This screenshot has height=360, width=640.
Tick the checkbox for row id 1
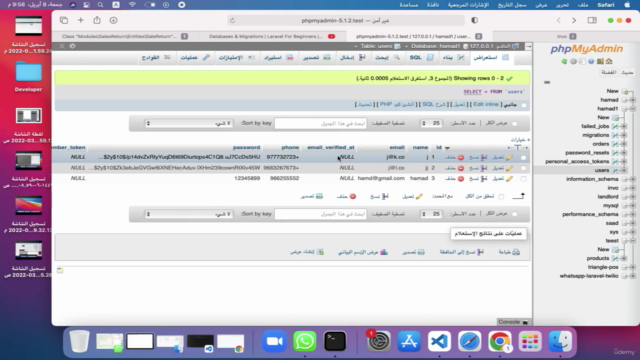click(x=523, y=157)
